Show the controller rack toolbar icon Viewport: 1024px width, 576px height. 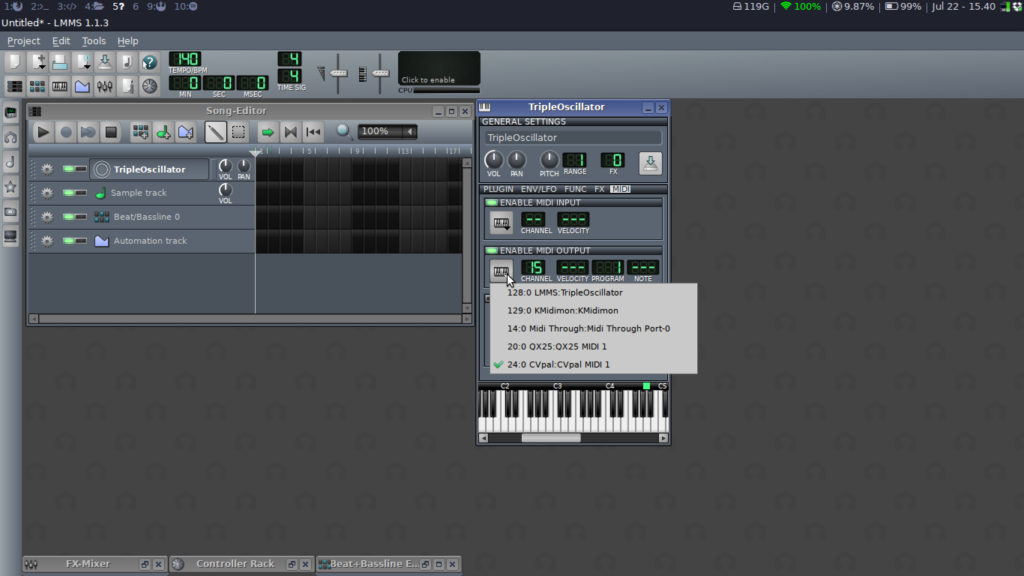pos(150,86)
